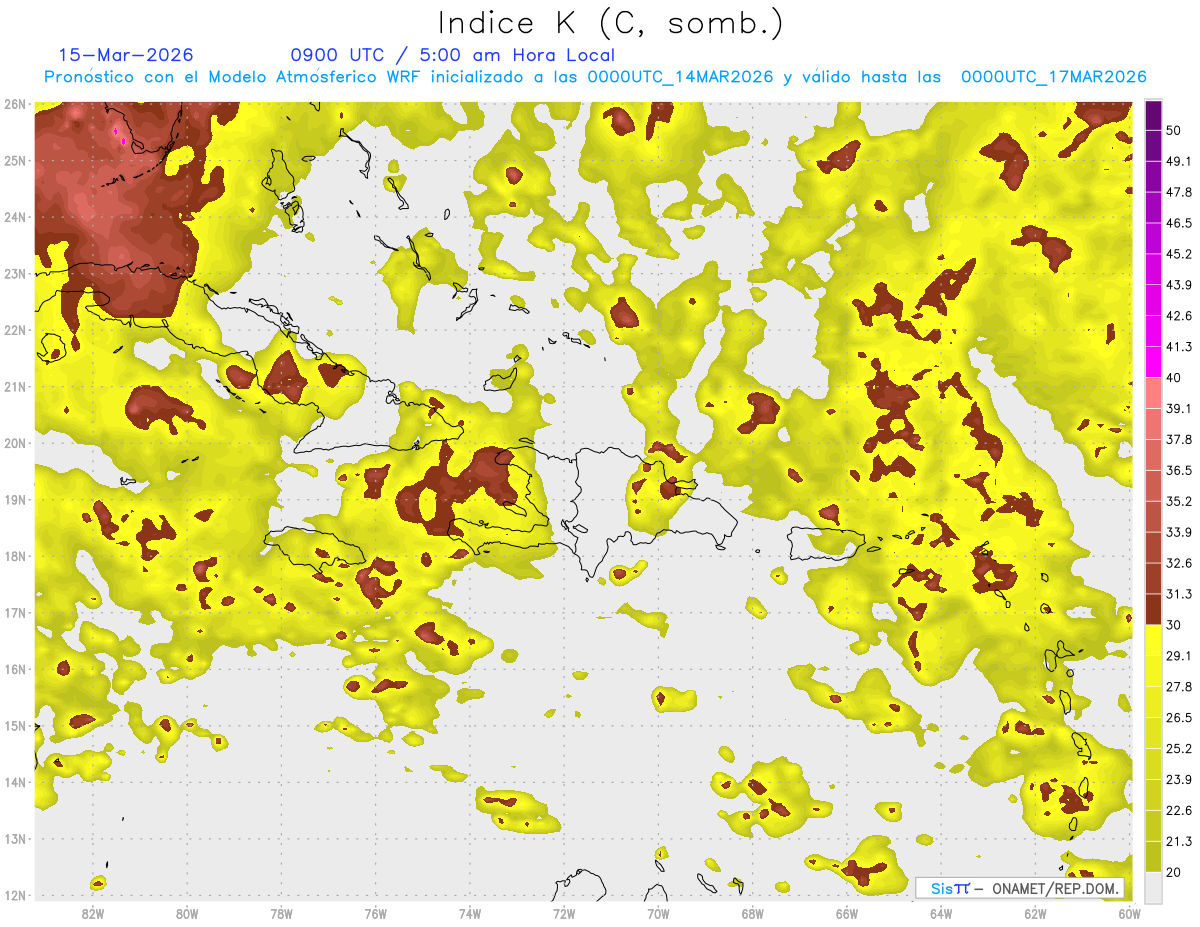1200x927 pixels.
Task: Click the colorbar value '47.8'
Action: click(1179, 192)
